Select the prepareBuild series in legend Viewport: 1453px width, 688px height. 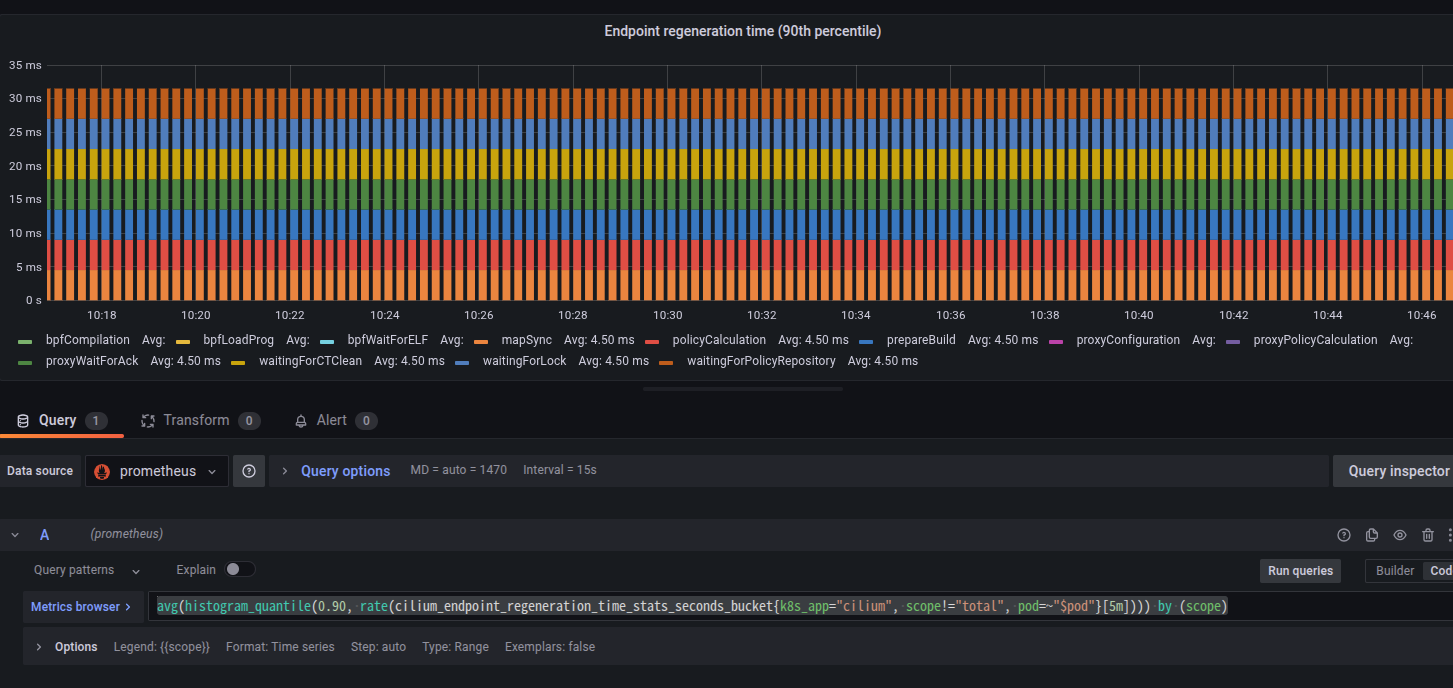pyautogui.click(x=921, y=340)
